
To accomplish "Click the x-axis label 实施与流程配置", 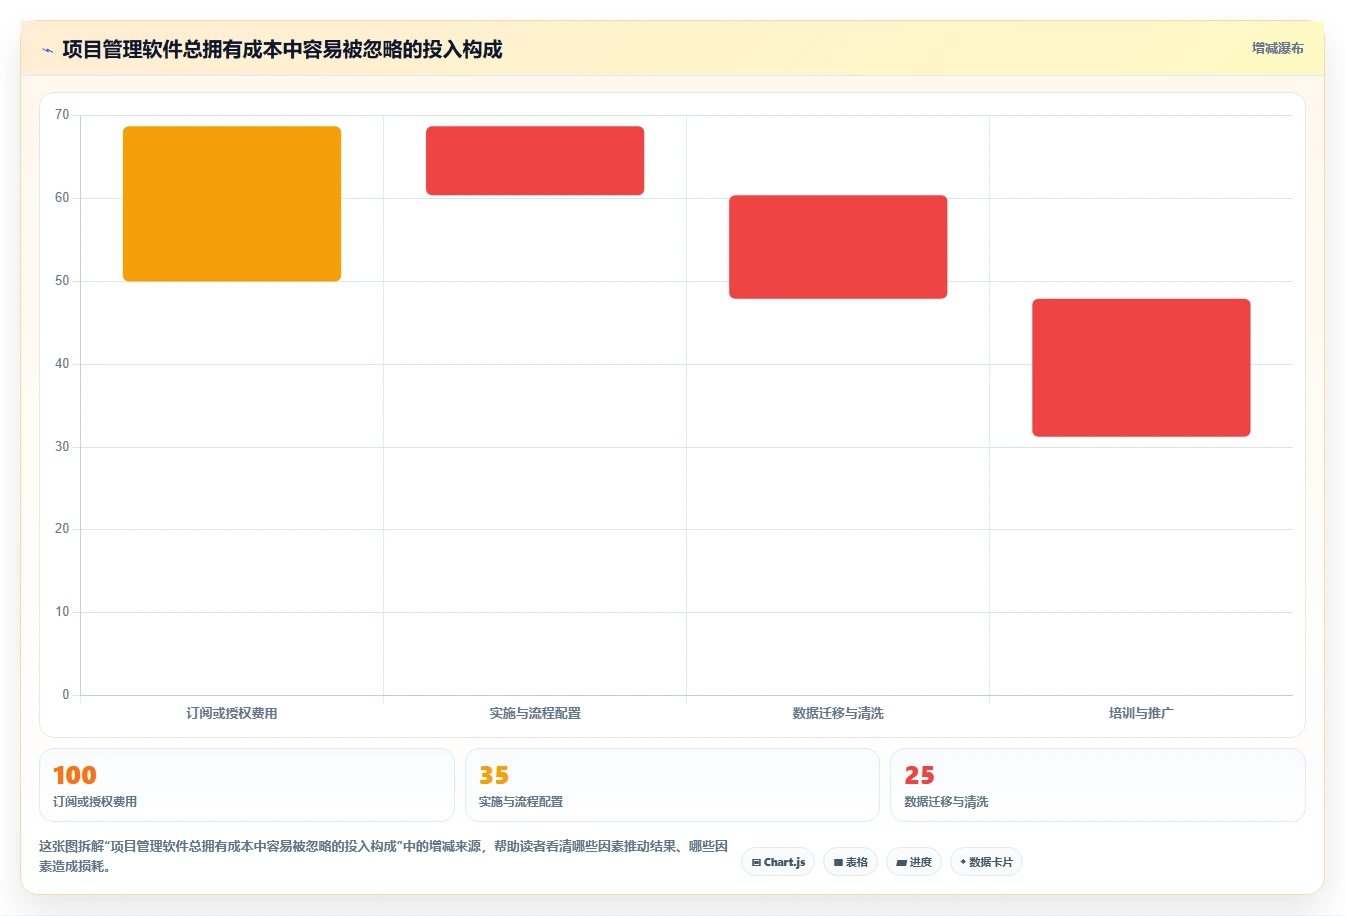I will [535, 713].
